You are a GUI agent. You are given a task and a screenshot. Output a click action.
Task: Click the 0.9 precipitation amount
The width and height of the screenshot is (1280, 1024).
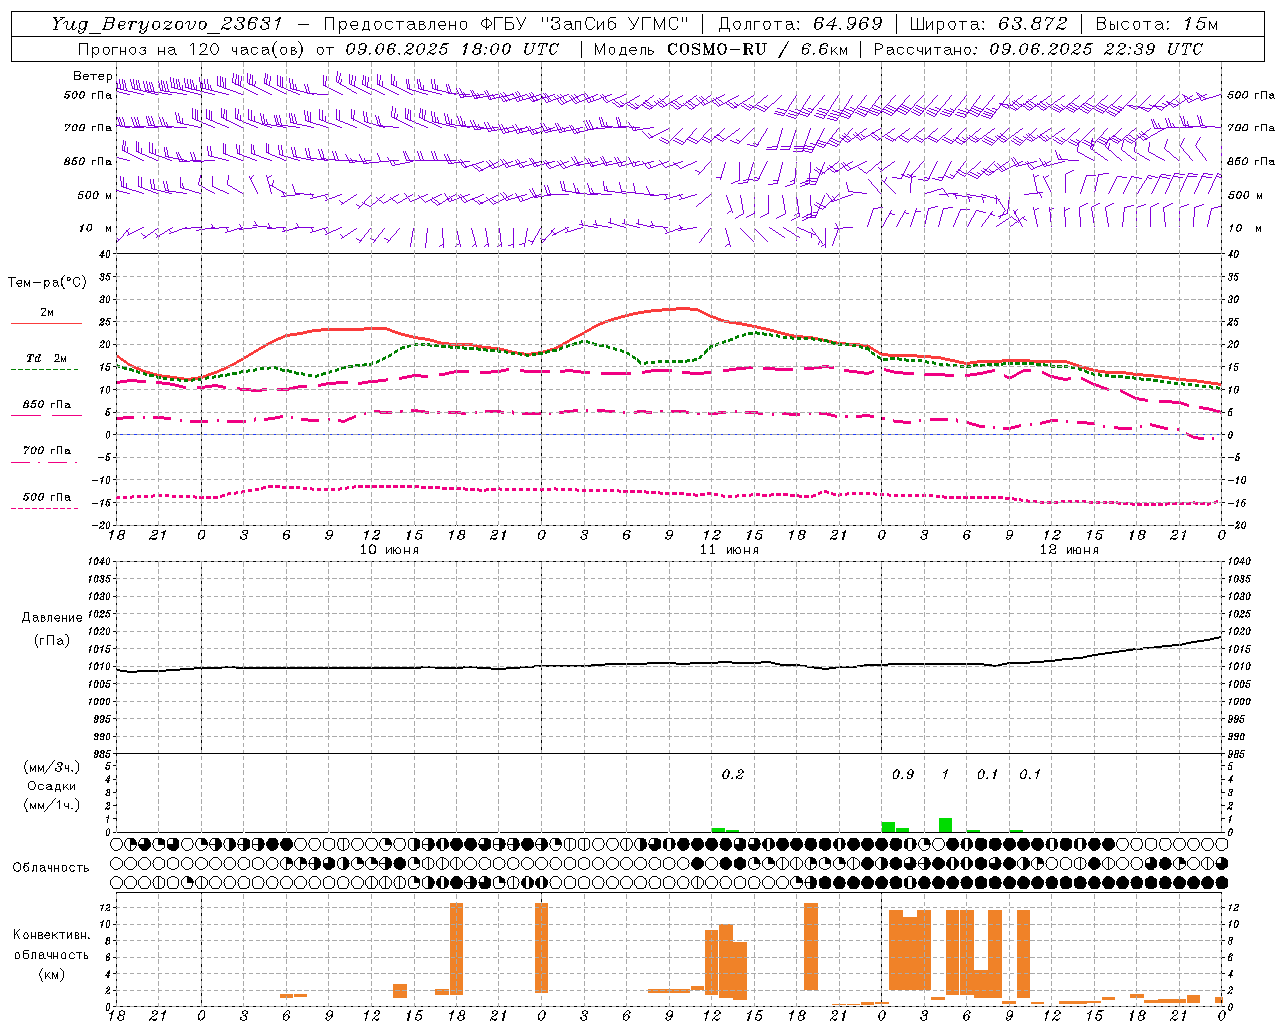tap(903, 774)
